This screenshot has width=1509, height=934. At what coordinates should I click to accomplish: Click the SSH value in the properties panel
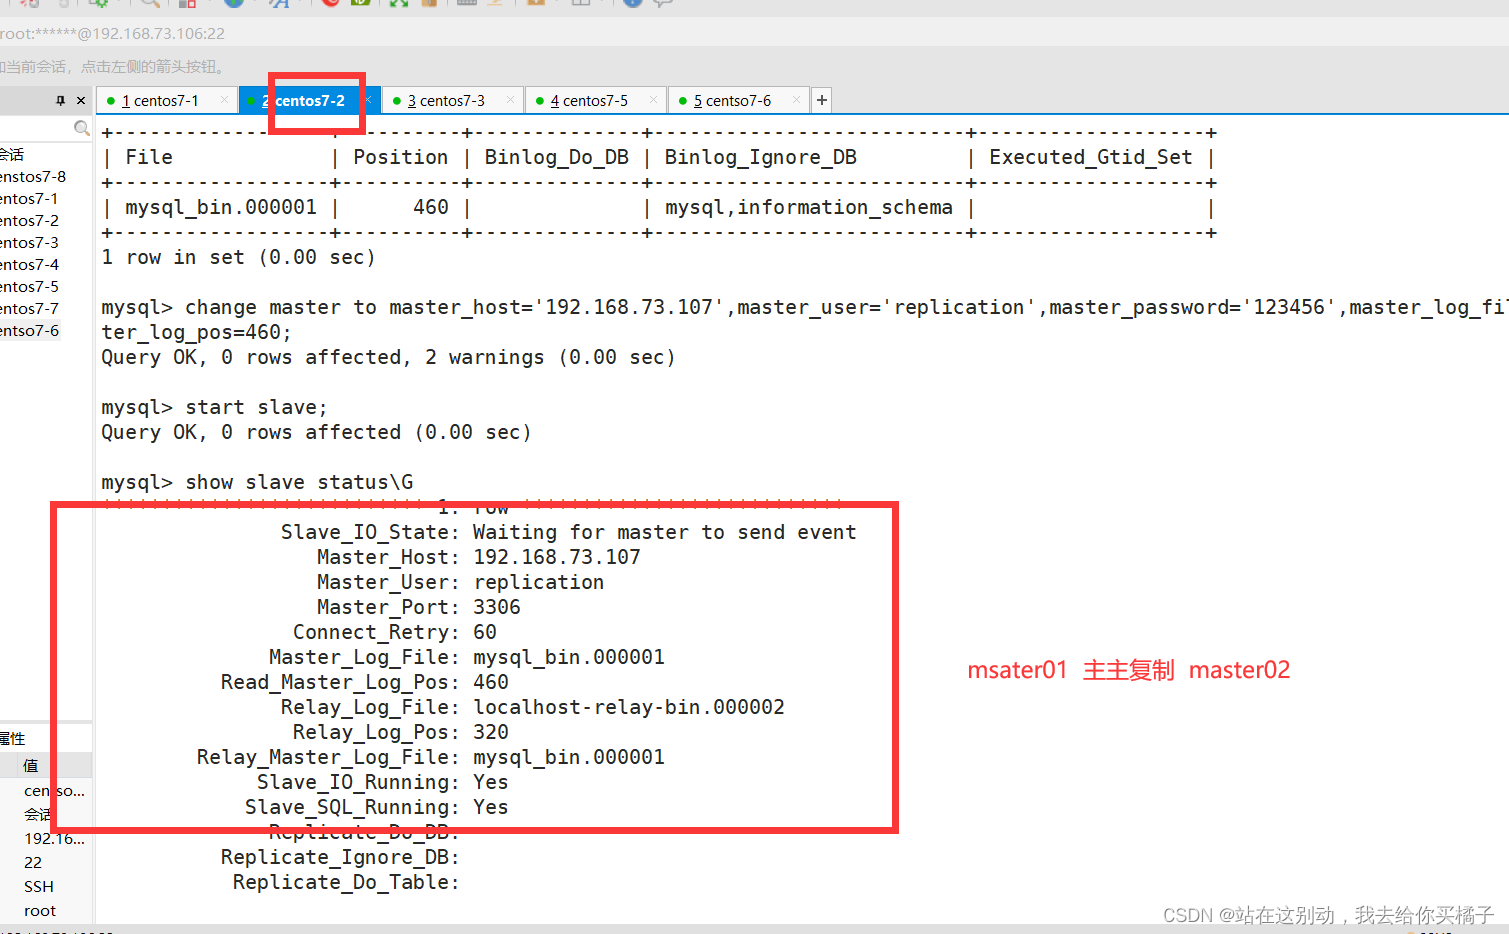pyautogui.click(x=38, y=886)
